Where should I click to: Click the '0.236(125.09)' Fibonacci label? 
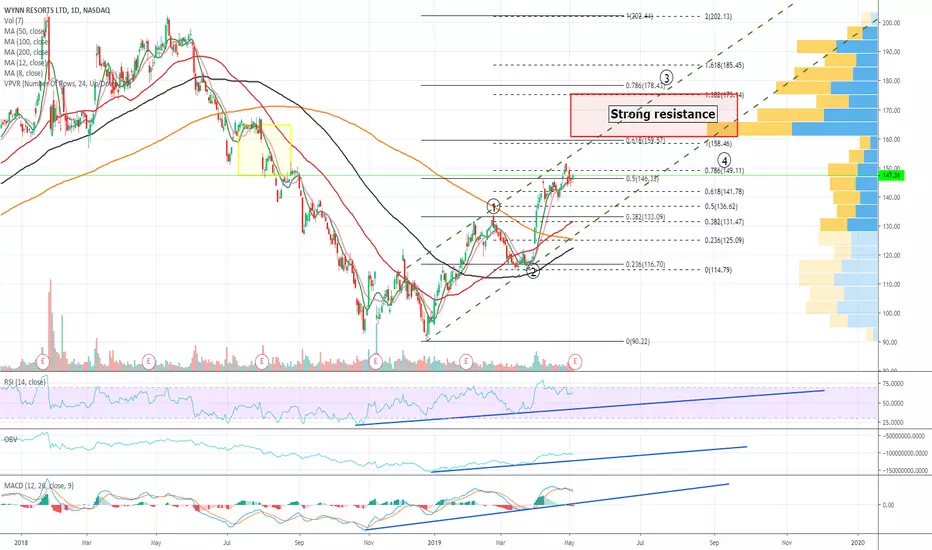[x=725, y=241]
